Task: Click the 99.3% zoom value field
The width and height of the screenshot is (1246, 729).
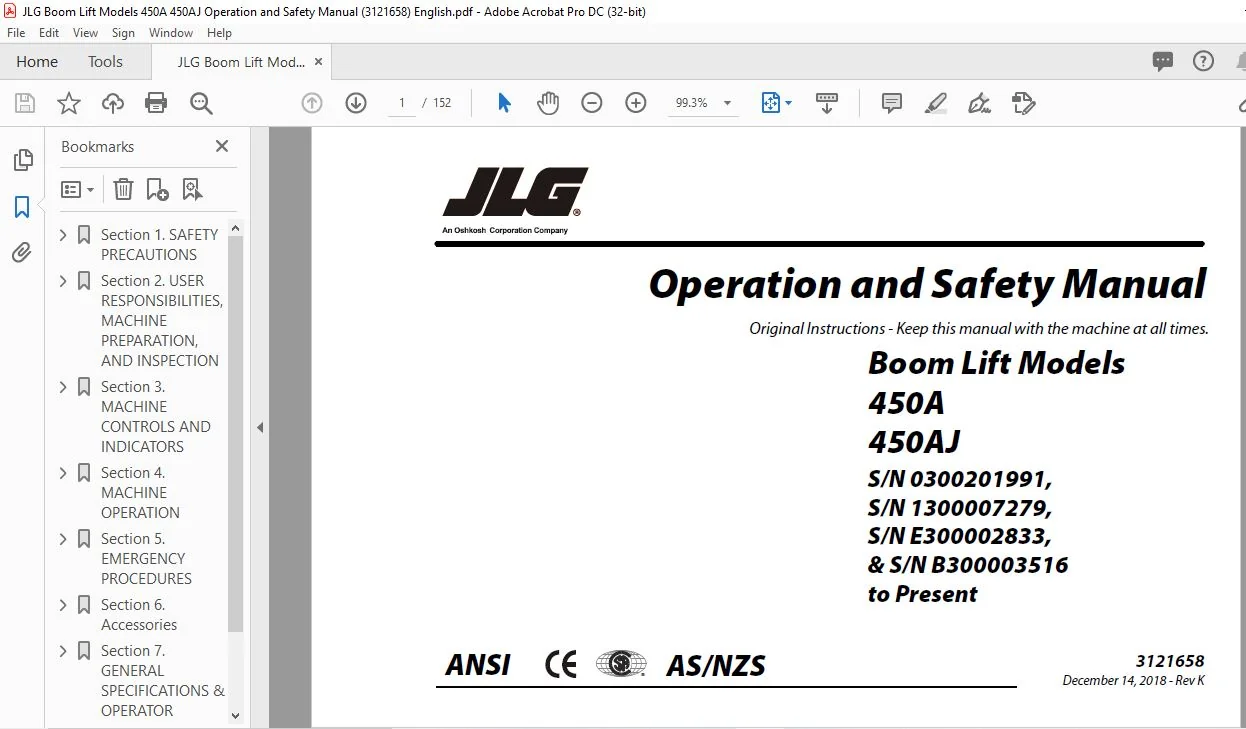Action: [x=691, y=103]
